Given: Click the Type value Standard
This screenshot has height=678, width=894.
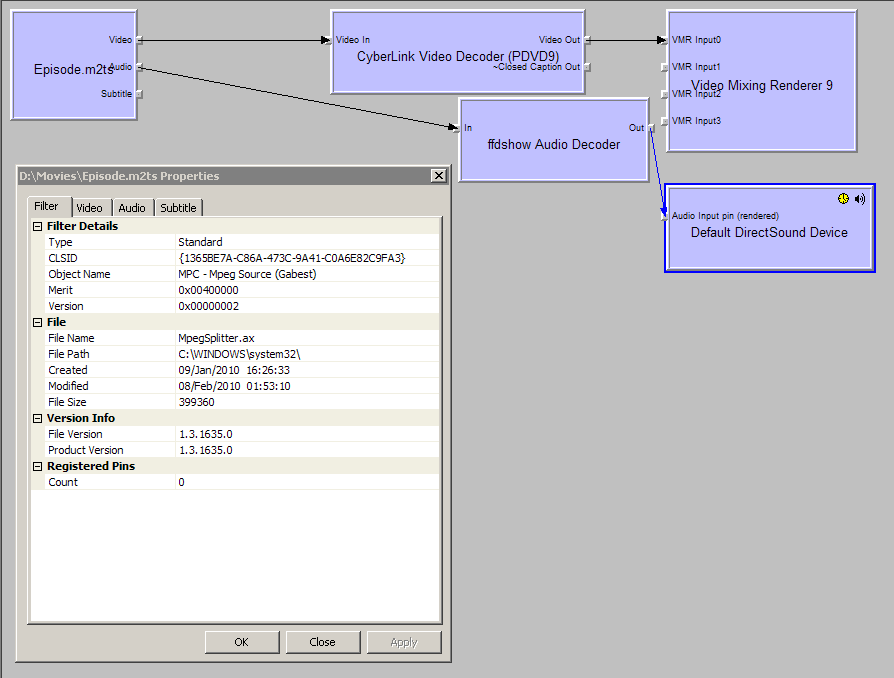Looking at the screenshot, I should [200, 242].
